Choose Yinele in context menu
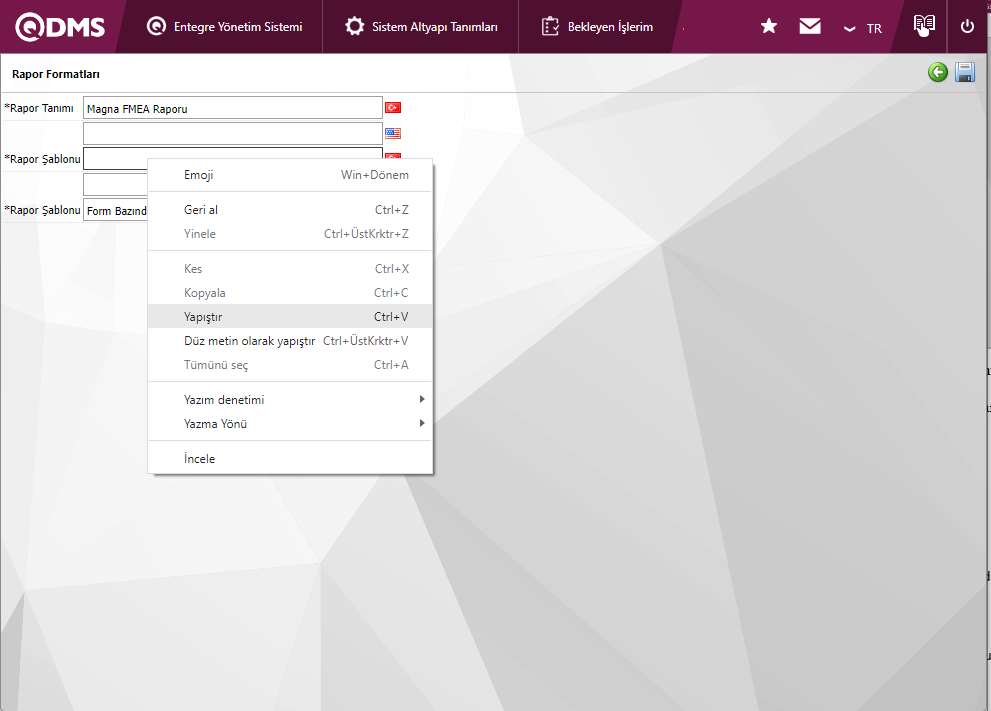The image size is (991, 711). tap(290, 234)
